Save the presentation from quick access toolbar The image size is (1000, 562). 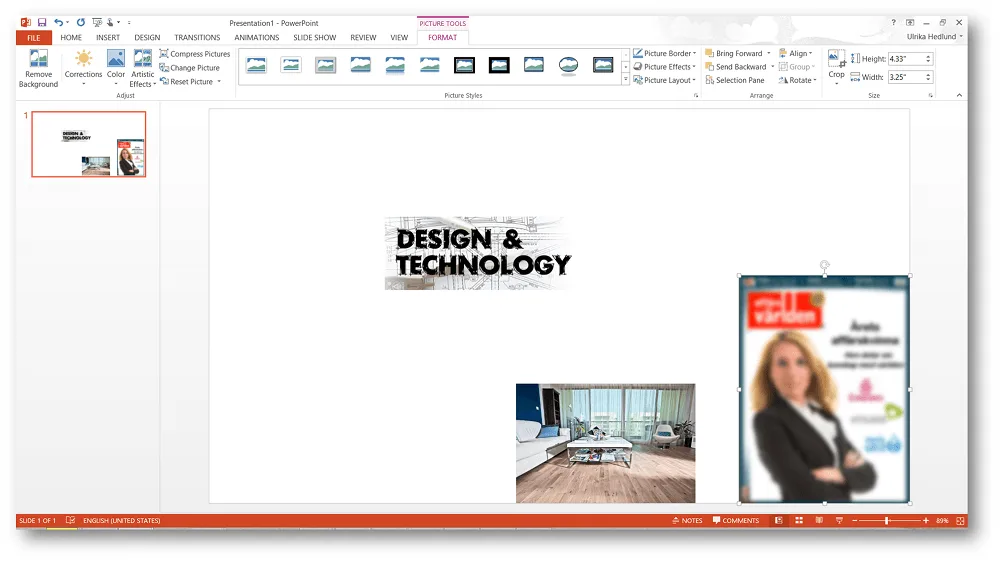coord(42,22)
